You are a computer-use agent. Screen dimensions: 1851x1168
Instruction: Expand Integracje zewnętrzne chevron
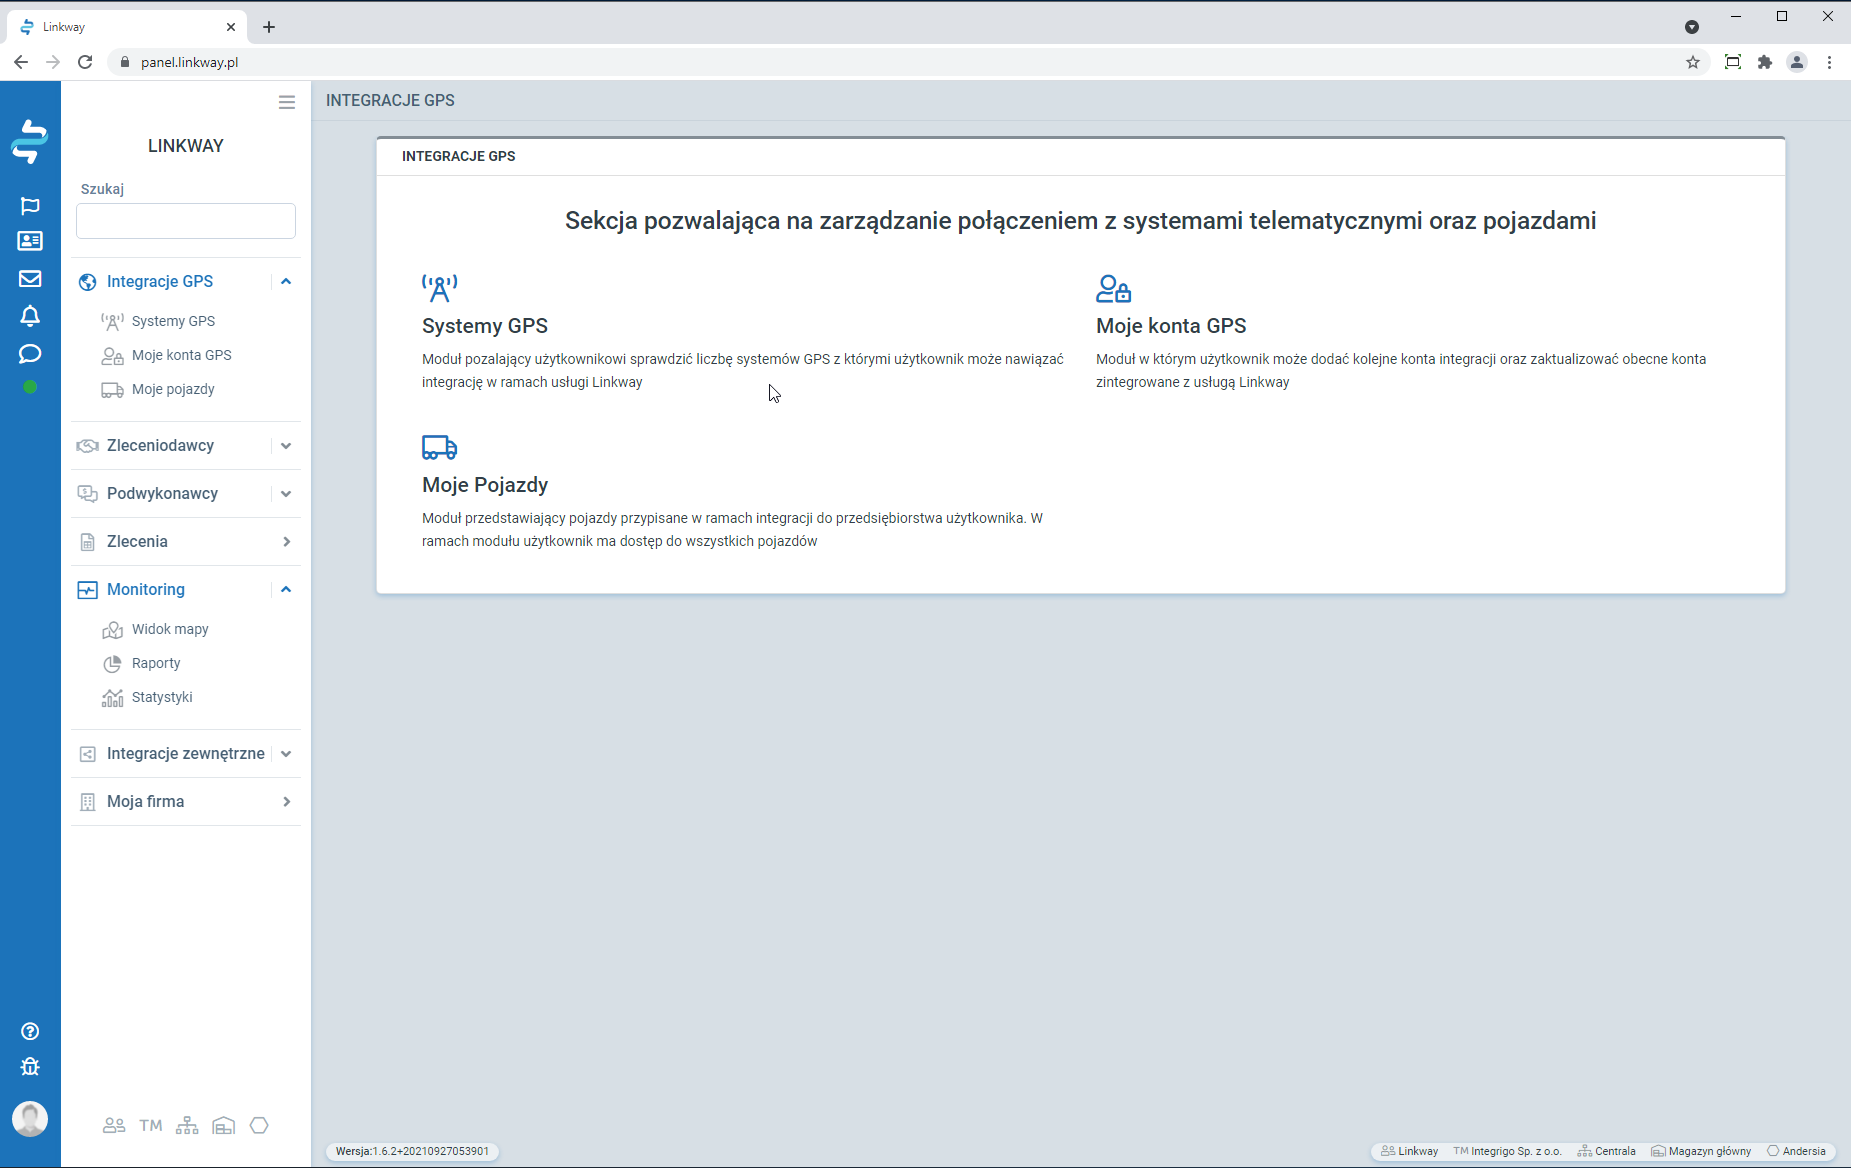(286, 754)
